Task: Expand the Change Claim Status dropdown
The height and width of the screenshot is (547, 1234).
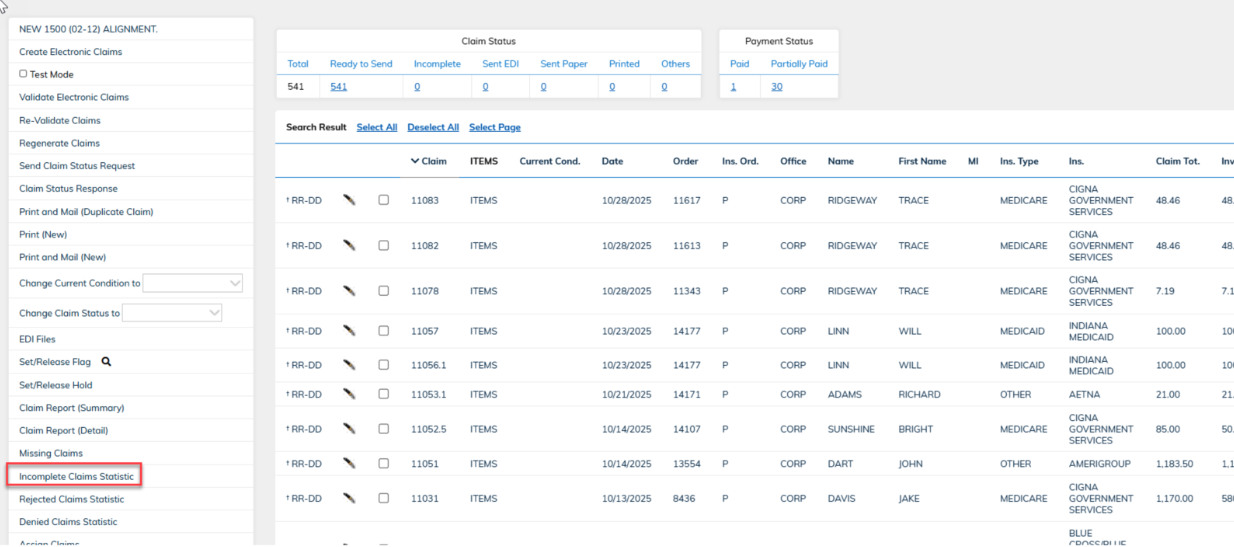Action: click(172, 313)
